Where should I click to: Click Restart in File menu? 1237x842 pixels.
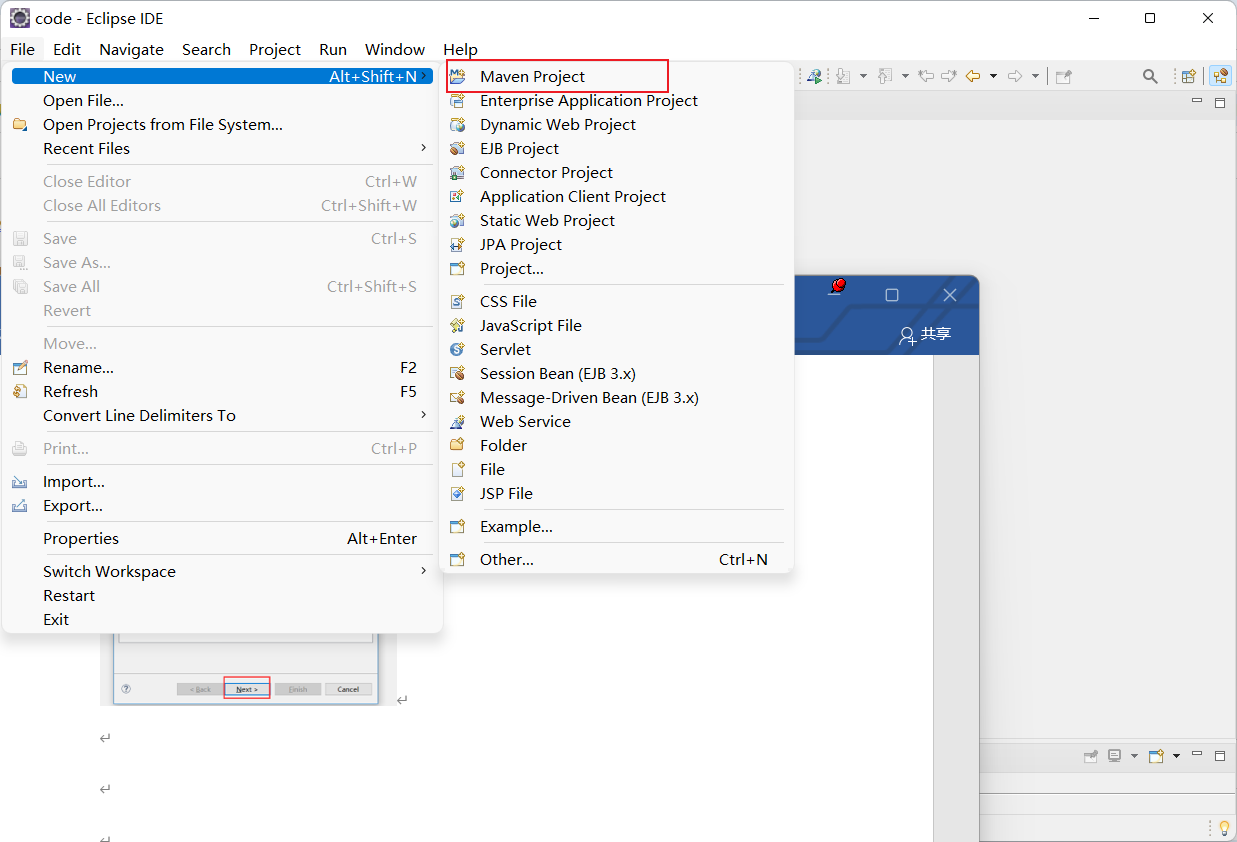point(222,595)
